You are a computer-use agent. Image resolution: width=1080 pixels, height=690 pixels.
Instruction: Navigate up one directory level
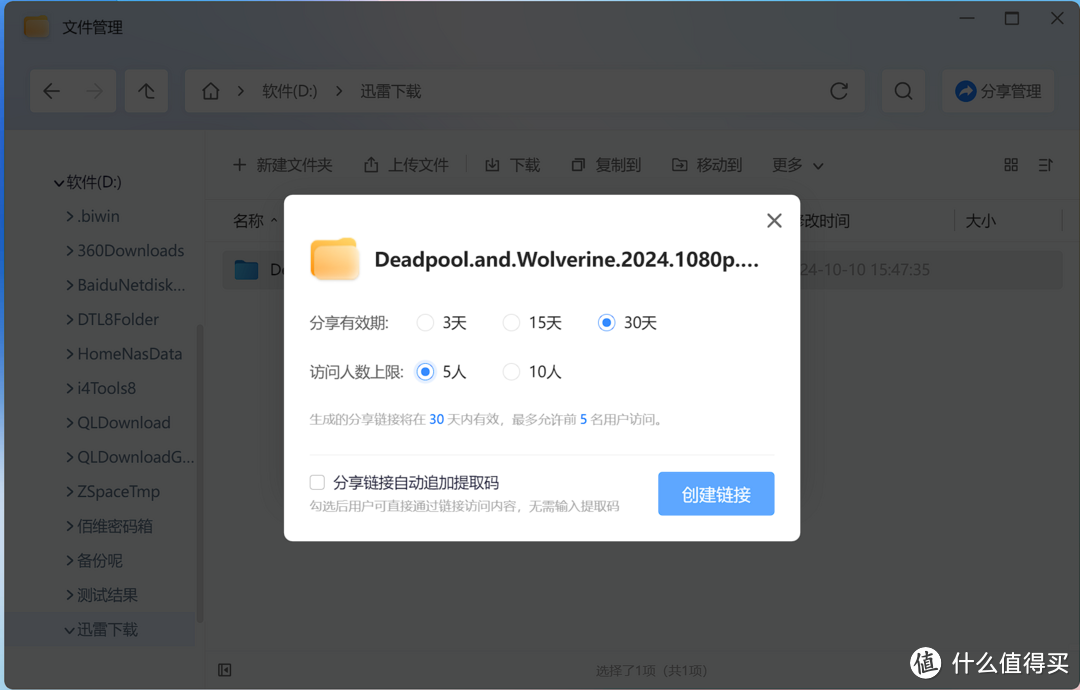click(x=146, y=90)
